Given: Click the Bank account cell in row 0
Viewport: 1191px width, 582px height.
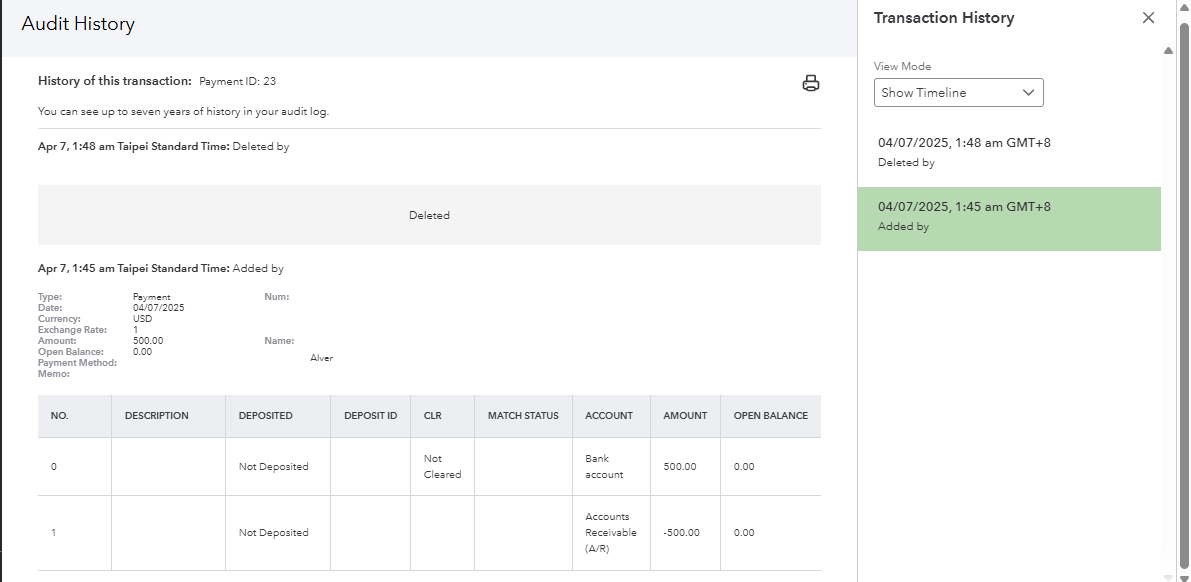Looking at the screenshot, I should pyautogui.click(x=605, y=467).
